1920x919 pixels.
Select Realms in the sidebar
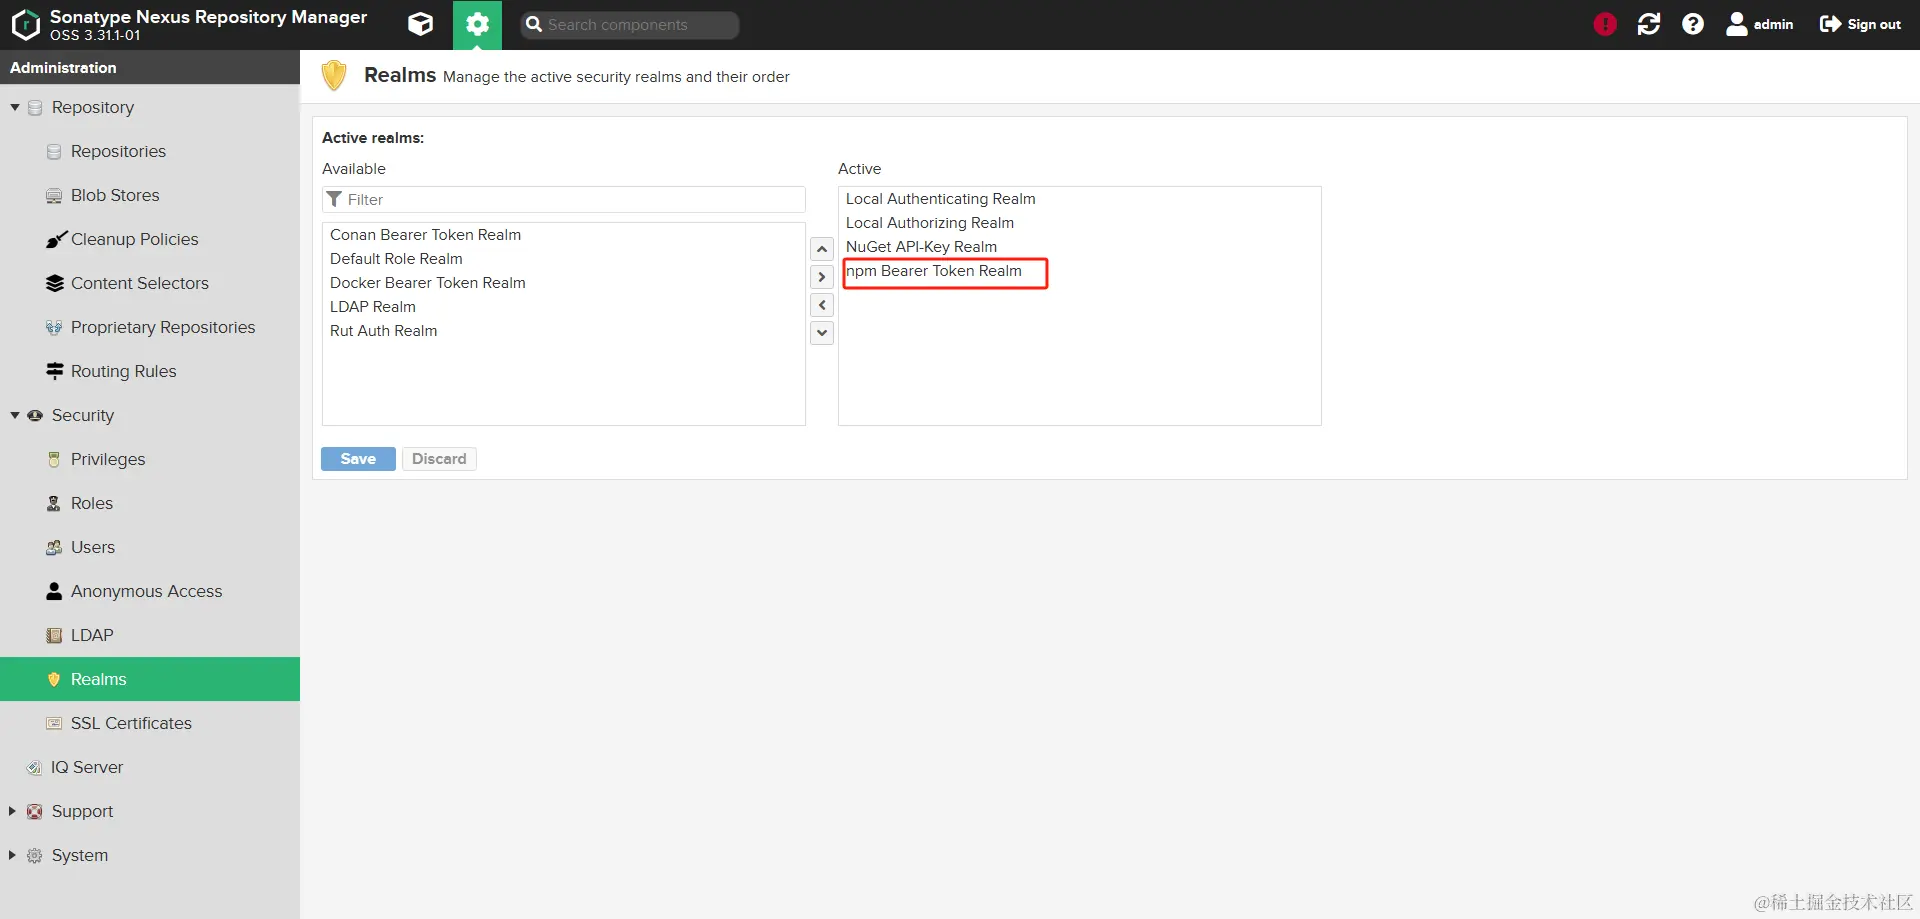(x=150, y=679)
